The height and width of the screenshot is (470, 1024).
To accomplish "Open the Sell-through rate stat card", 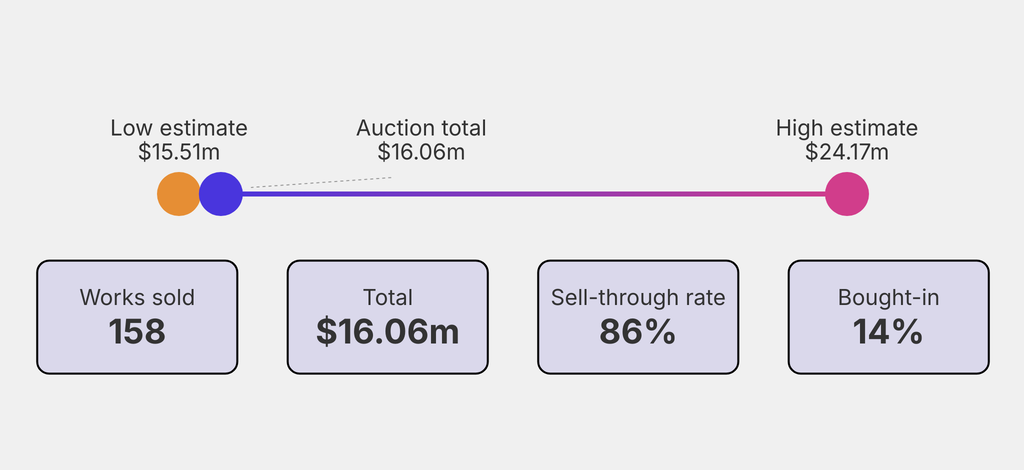I will pos(638,317).
